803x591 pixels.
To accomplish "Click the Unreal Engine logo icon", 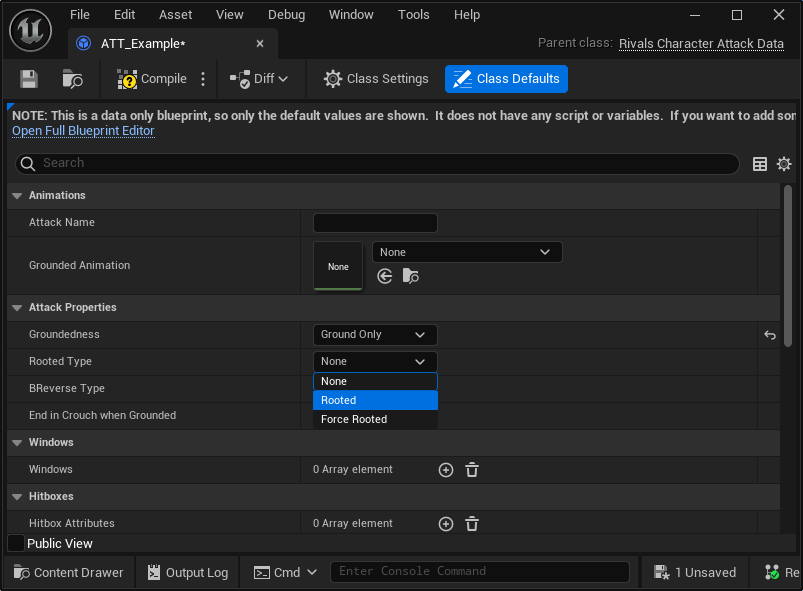I will (x=31, y=31).
